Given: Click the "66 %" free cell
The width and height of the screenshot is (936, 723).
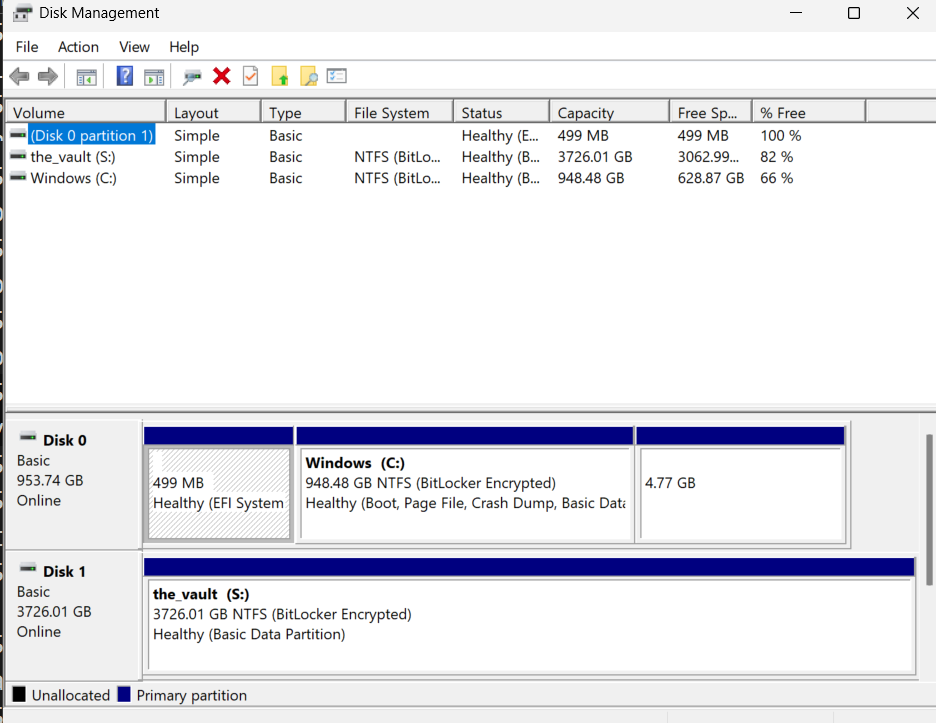Looking at the screenshot, I should click(x=777, y=178).
